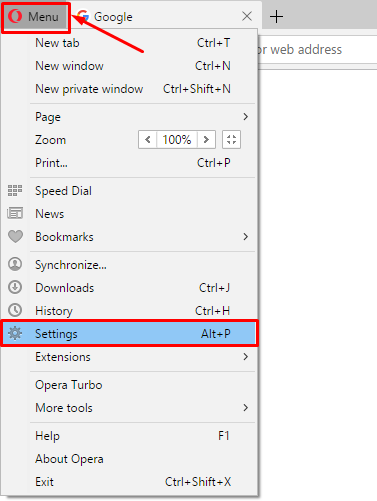Image resolution: width=377 pixels, height=501 pixels.
Task: Open a new tab with plus button
Action: pos(276,16)
